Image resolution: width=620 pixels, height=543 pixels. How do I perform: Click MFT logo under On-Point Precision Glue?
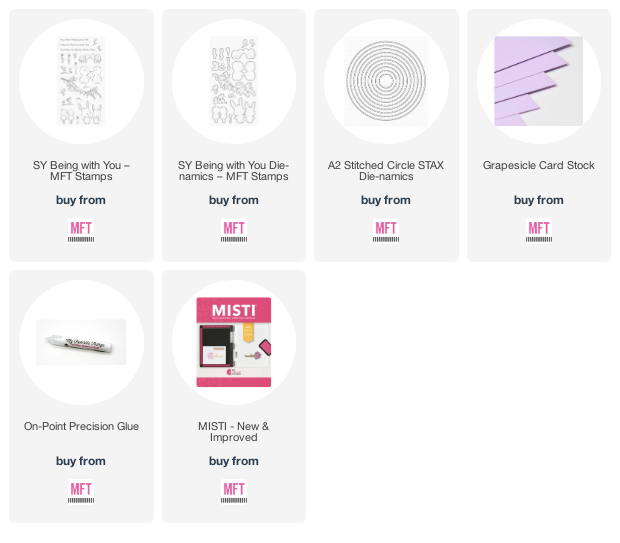tap(81, 492)
